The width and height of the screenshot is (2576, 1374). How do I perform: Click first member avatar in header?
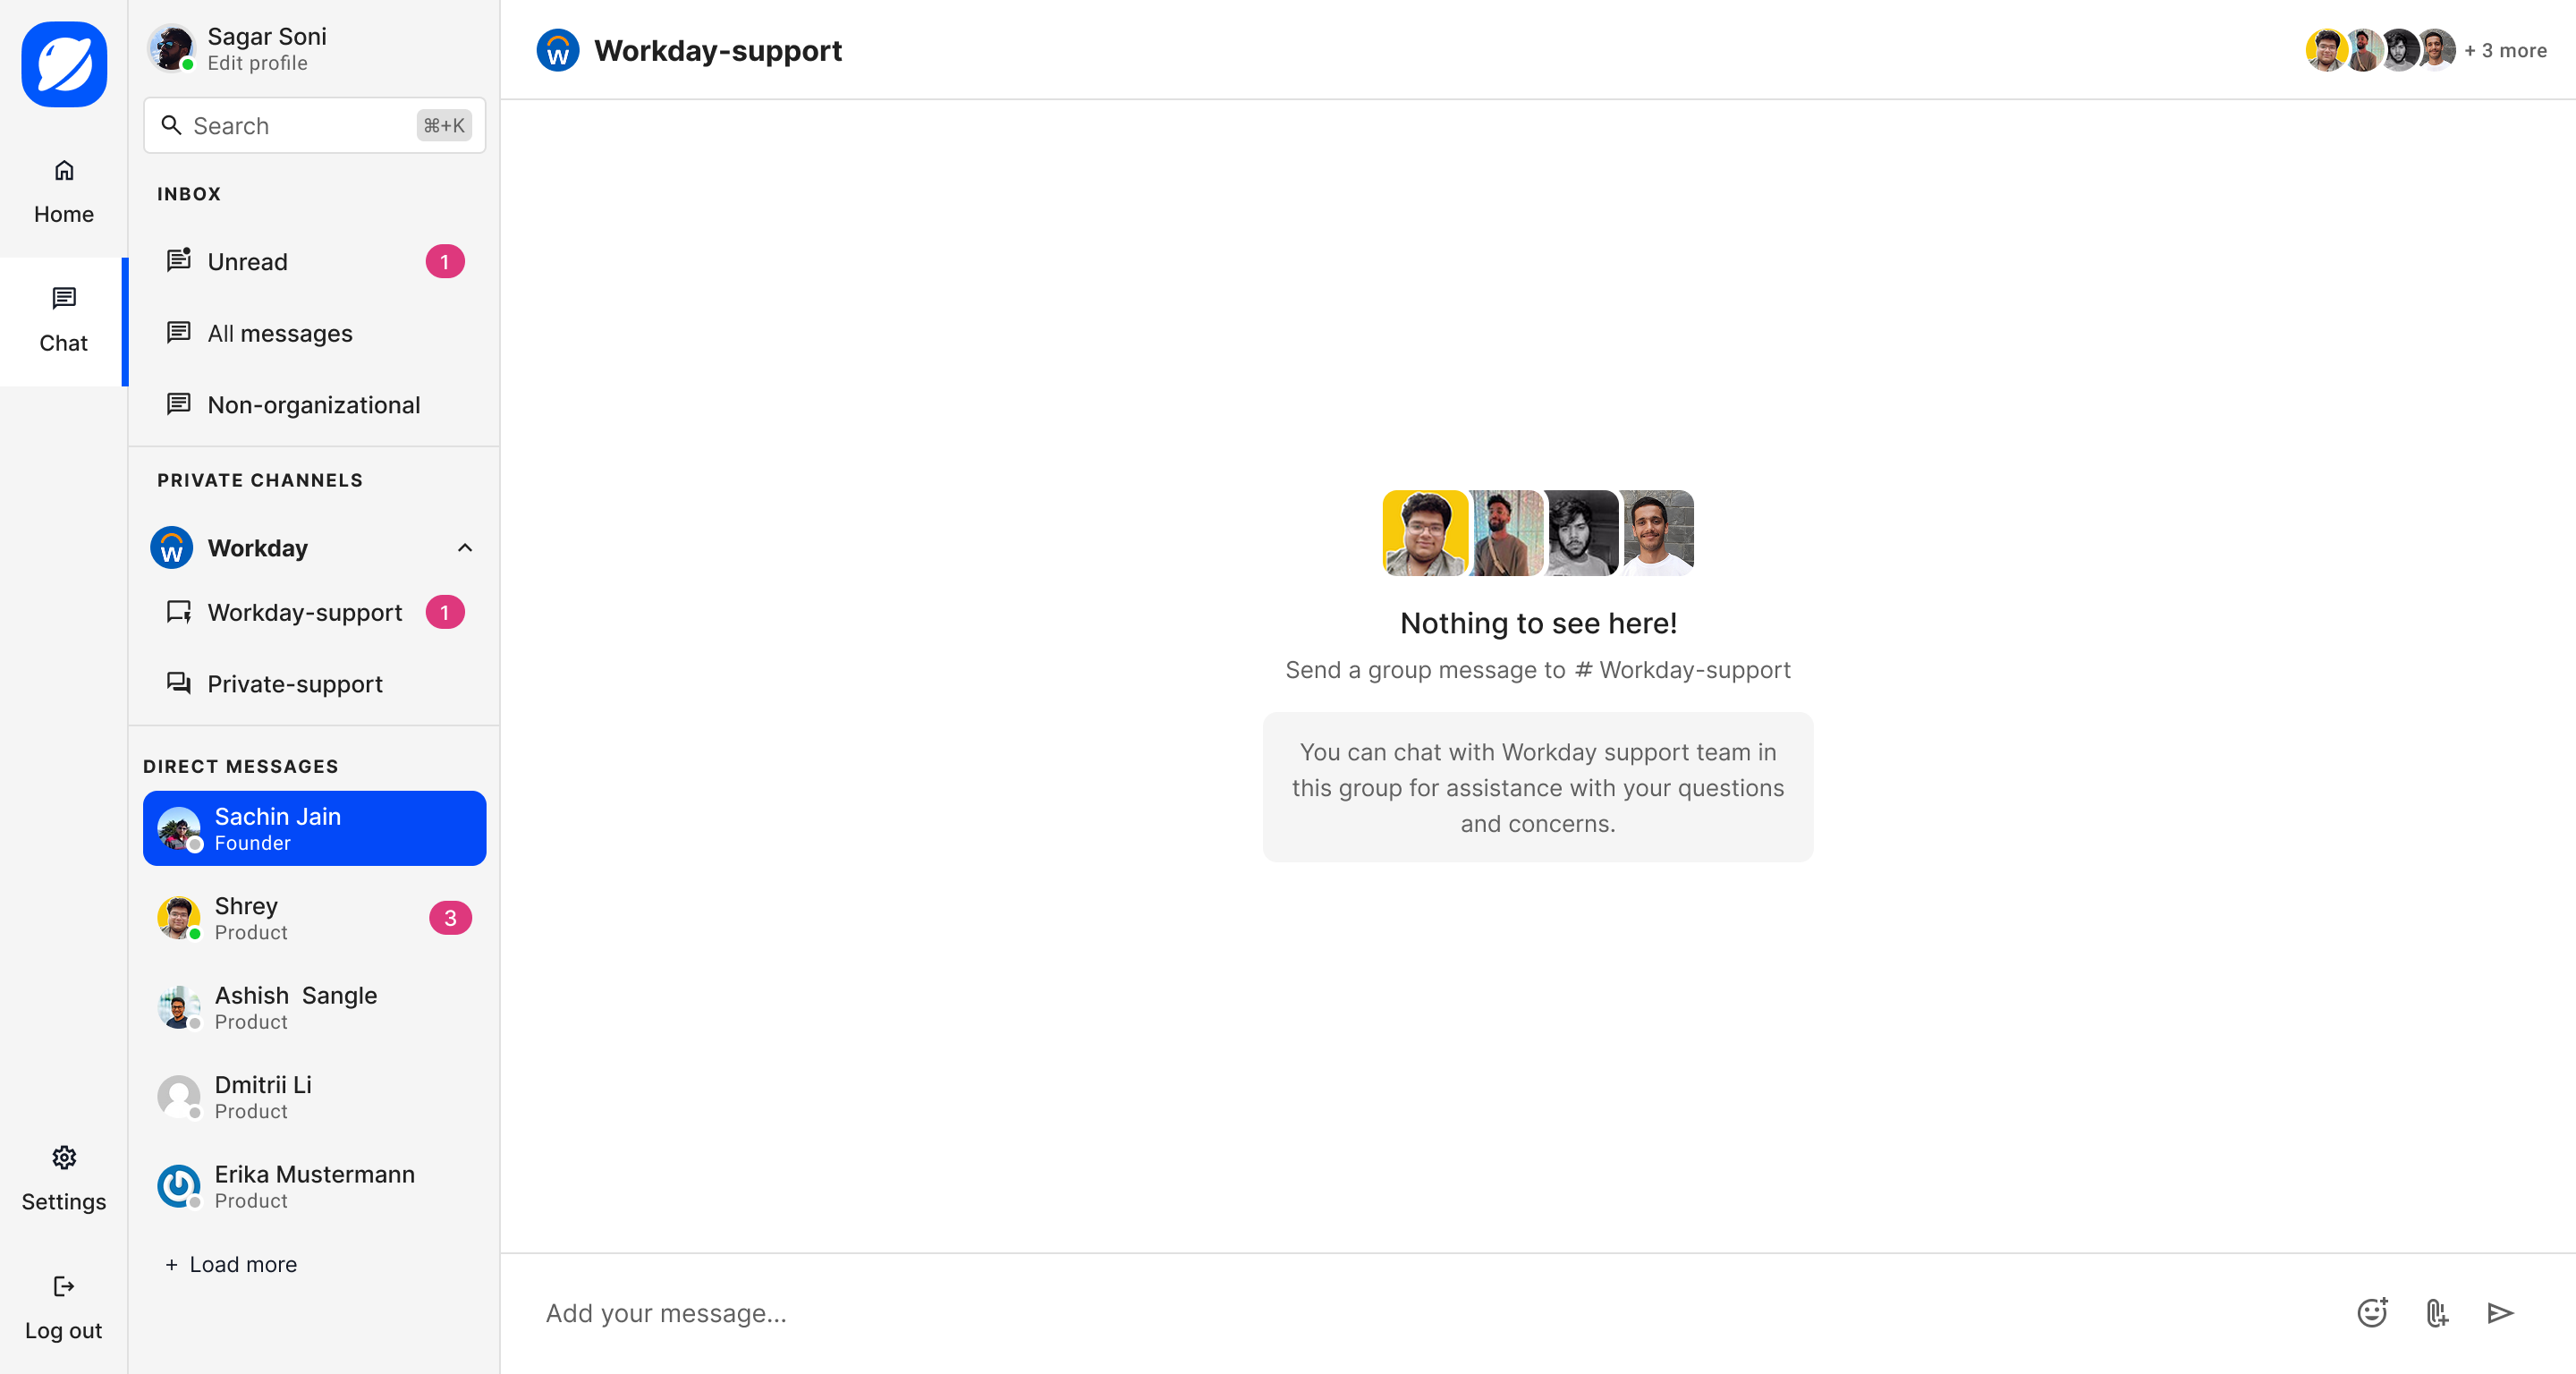[x=2326, y=50]
